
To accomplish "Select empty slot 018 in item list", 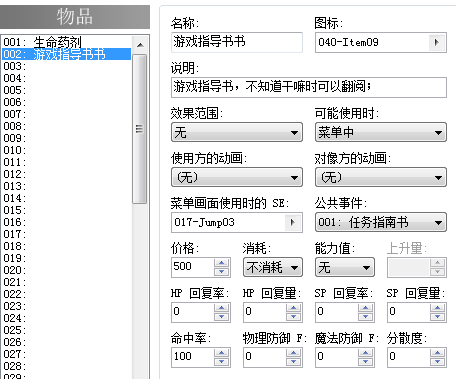I will click(x=66, y=246).
